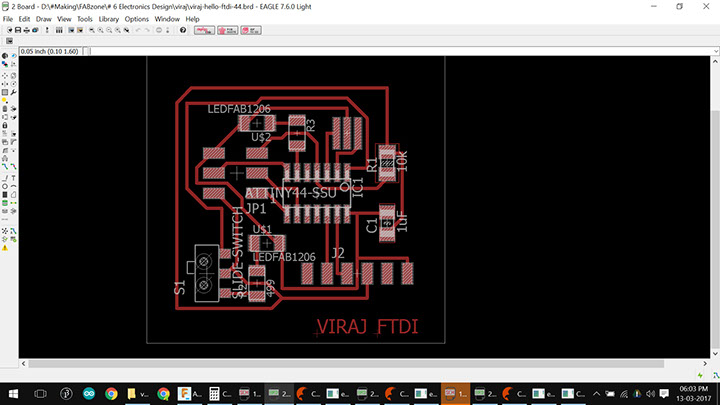Screen dimensions: 720x405
Task: Print the board layout
Action: pos(26,30)
